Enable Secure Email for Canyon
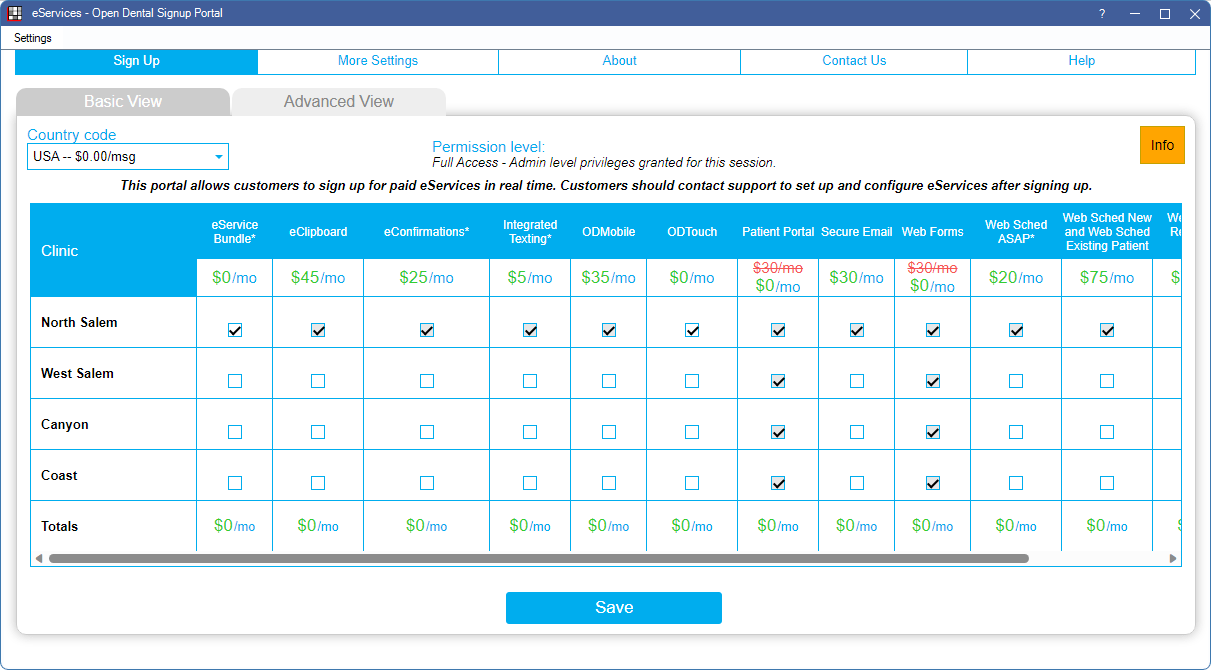 (x=856, y=431)
